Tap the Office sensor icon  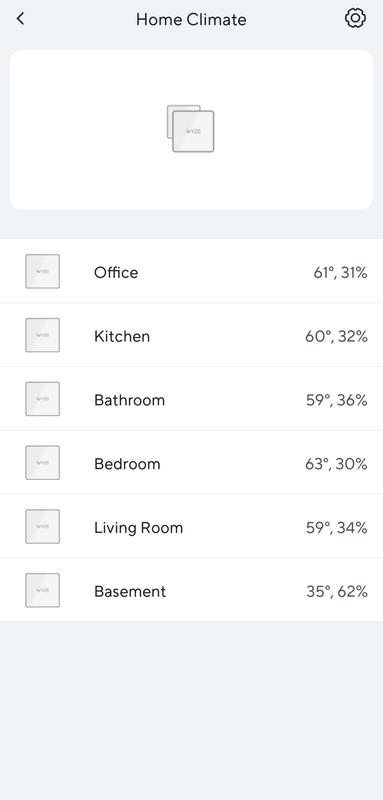[42, 271]
